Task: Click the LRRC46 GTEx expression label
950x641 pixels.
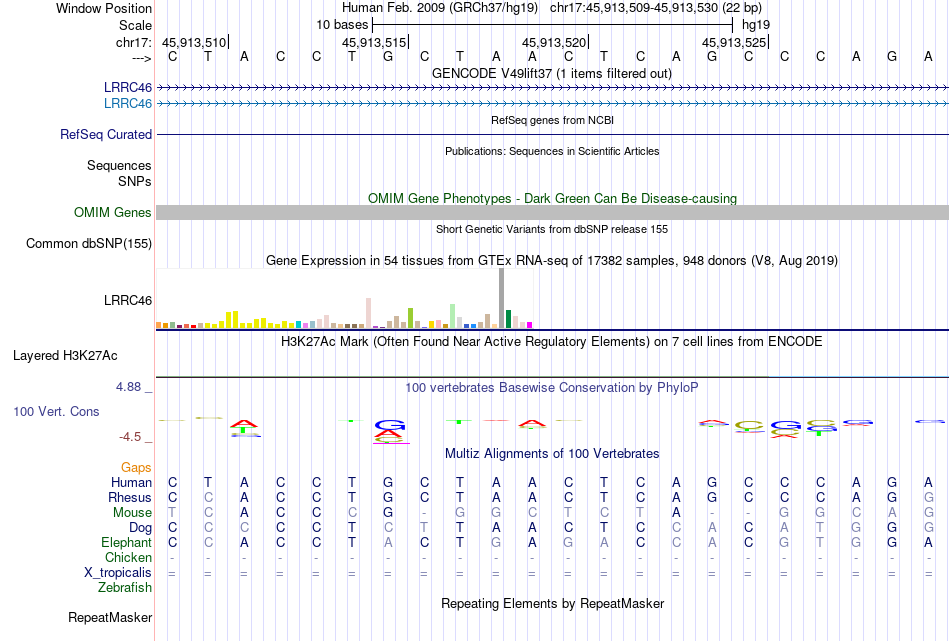Action: click(x=128, y=301)
